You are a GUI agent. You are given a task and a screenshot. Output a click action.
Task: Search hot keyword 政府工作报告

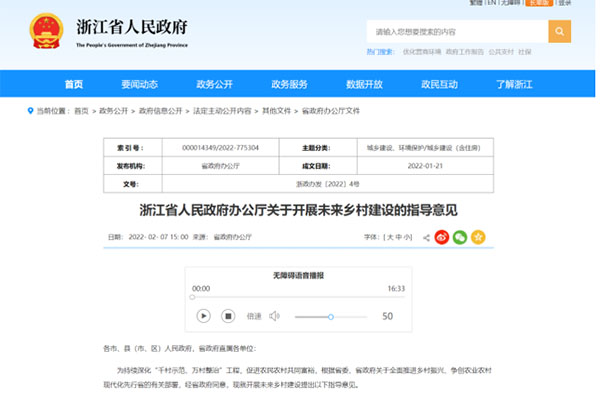point(465,52)
